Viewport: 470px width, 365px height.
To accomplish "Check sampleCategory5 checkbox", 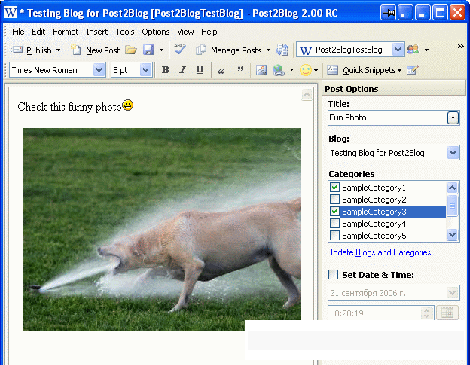I will tap(335, 235).
